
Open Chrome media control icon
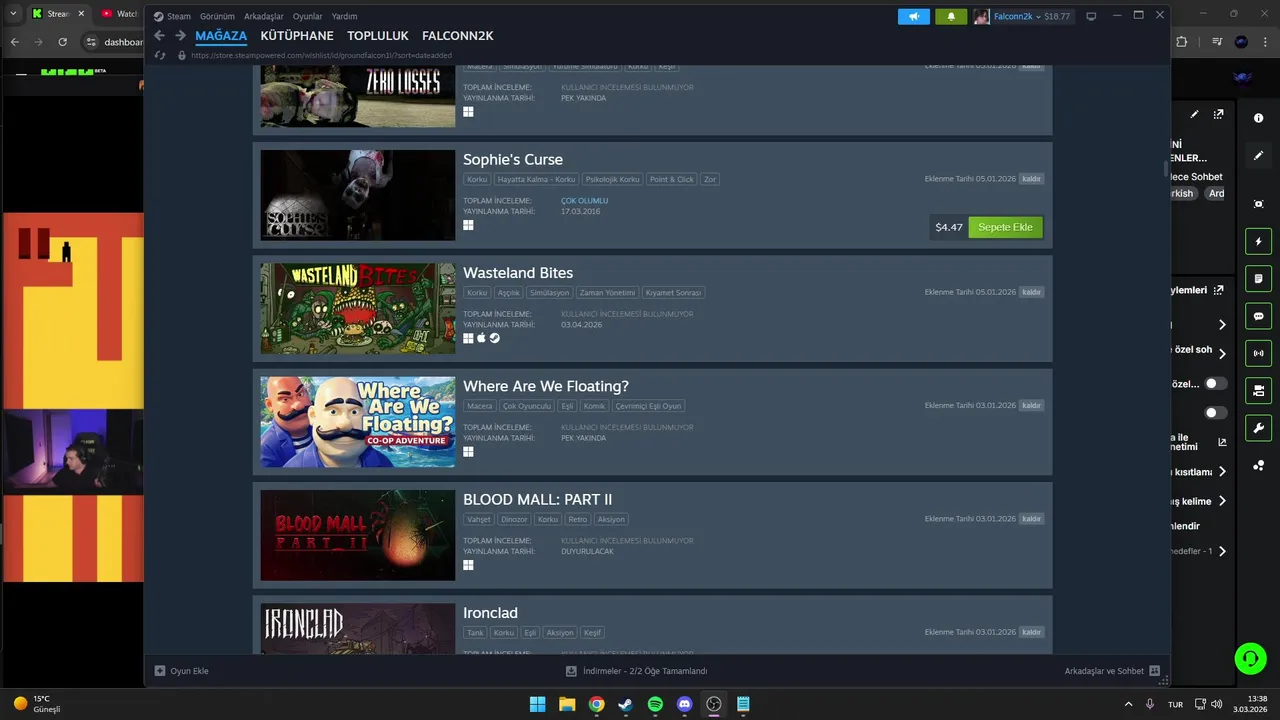1217,42
